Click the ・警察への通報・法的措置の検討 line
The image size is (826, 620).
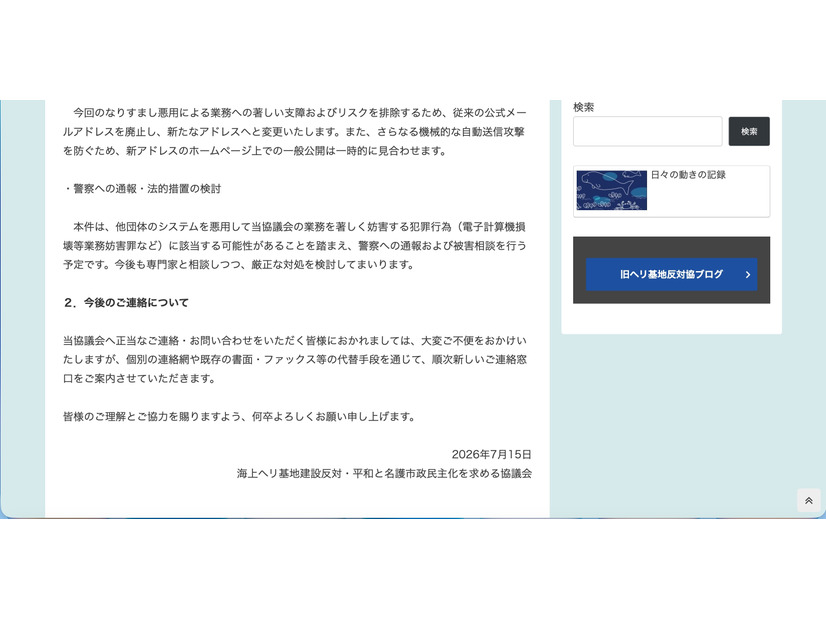click(142, 189)
